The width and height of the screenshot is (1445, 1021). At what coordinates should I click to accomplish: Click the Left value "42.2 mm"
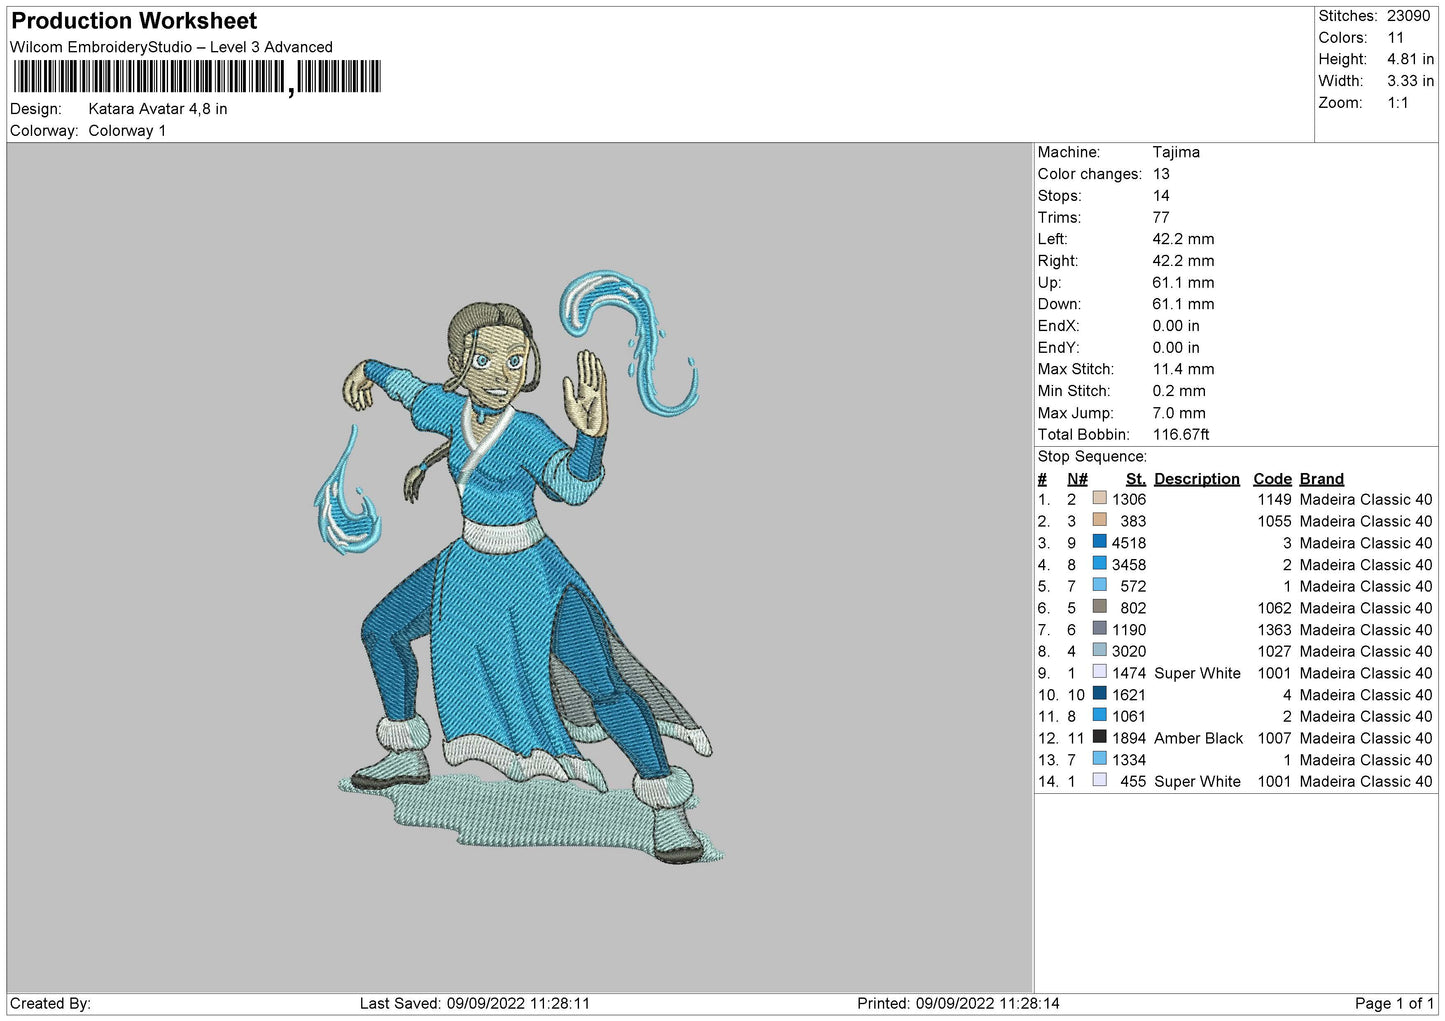pyautogui.click(x=1183, y=239)
